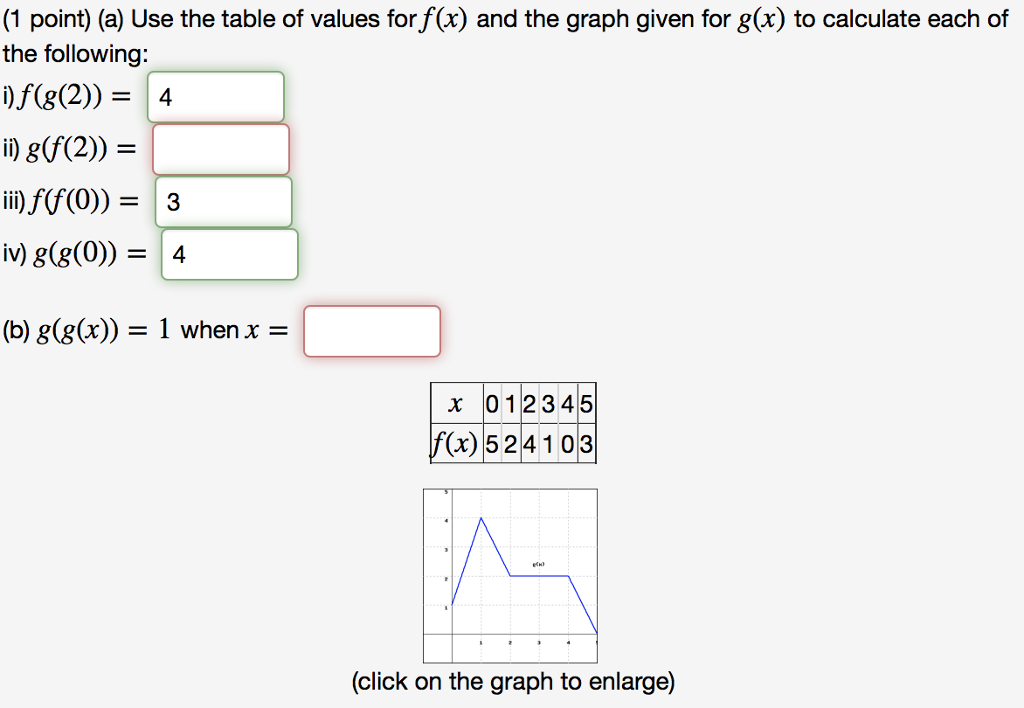Click the g(x) label inside the graph
Viewport: 1024px width, 708px height.
[x=536, y=565]
